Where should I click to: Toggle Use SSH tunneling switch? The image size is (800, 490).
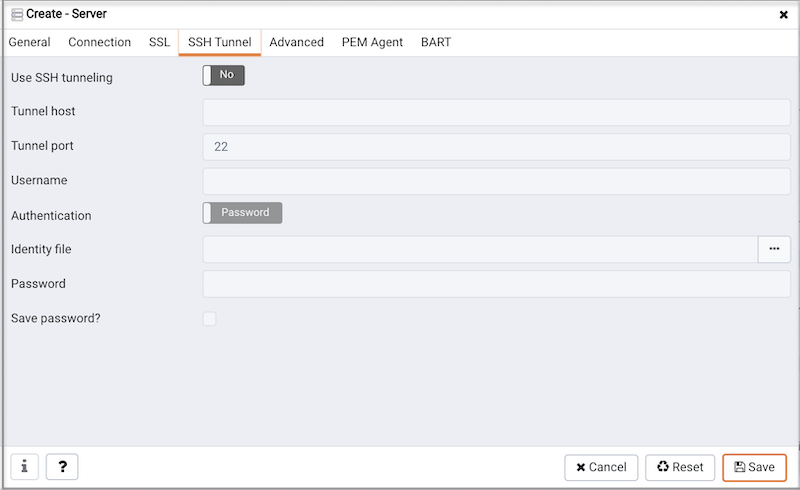click(223, 75)
